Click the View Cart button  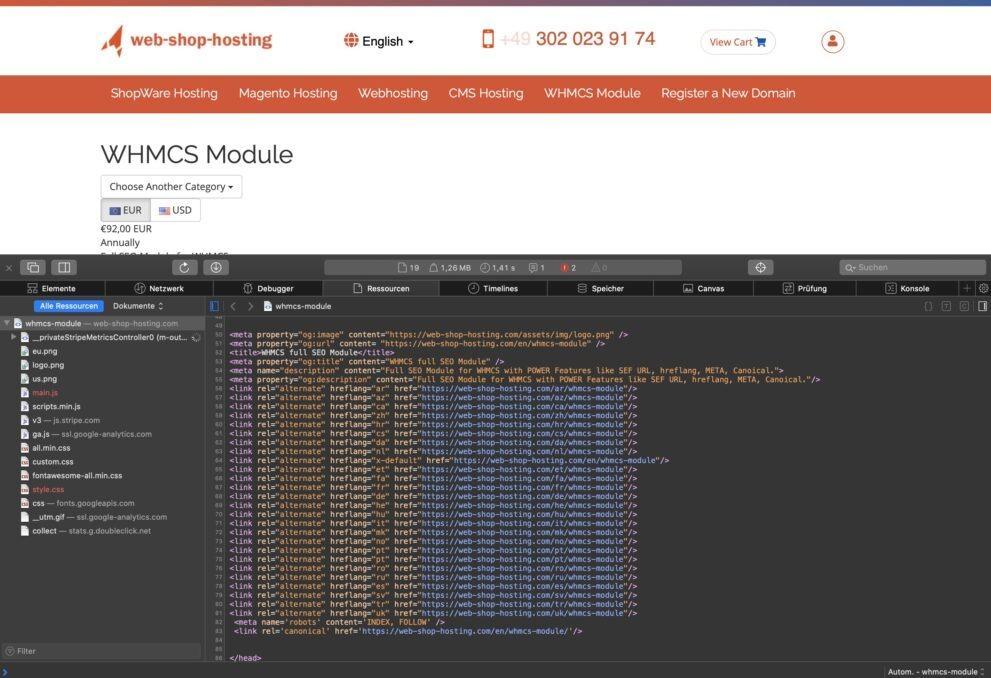coord(738,42)
